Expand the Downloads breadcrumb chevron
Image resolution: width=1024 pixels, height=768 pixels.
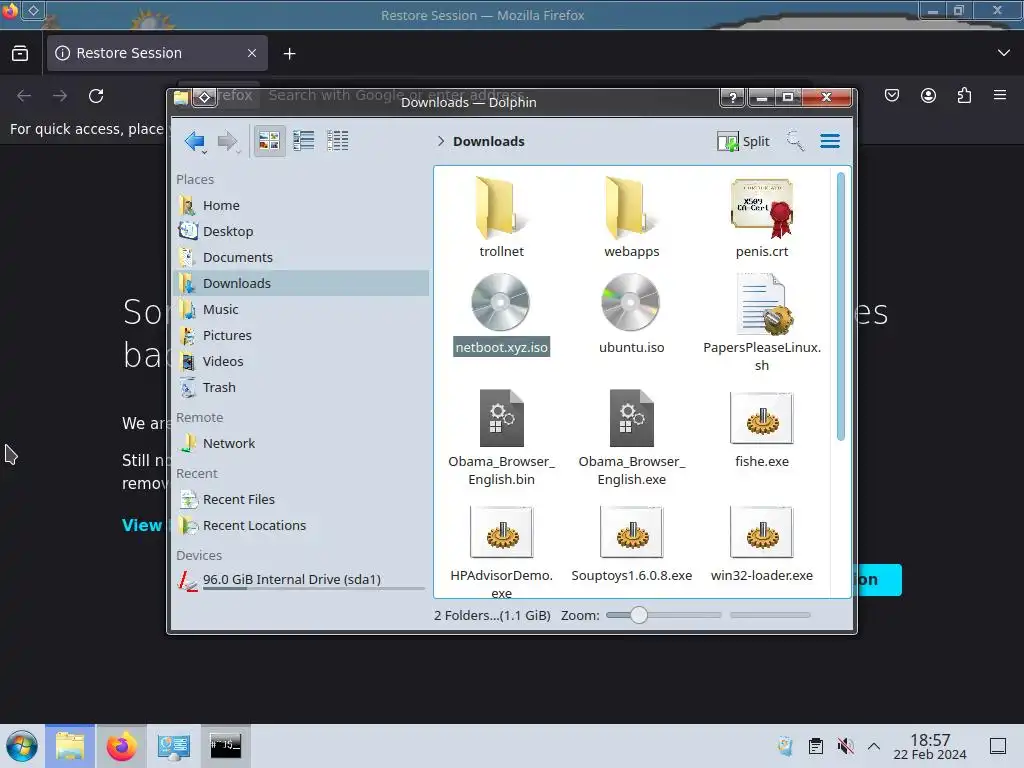[x=441, y=141]
